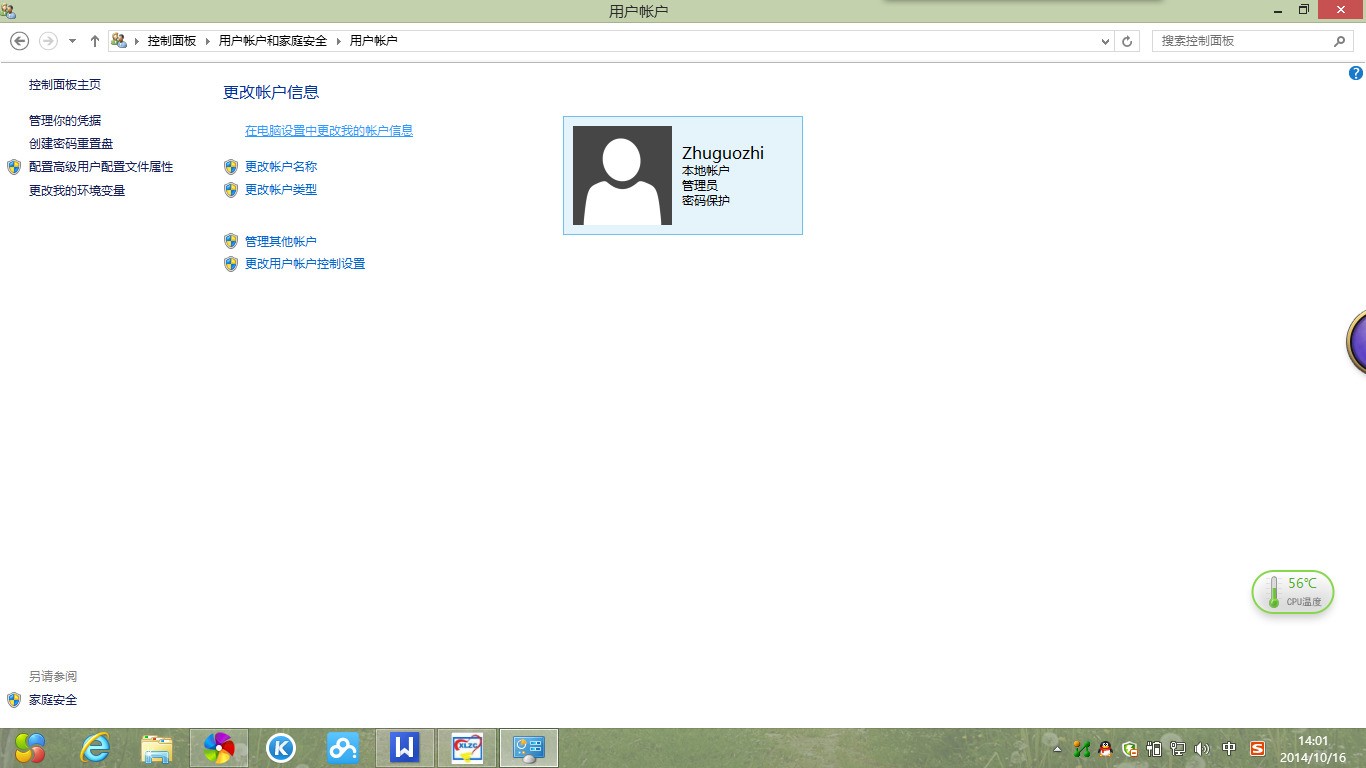The width and height of the screenshot is (1366, 768).
Task: Select 控制面板 breadcrumb item
Action: (172, 41)
